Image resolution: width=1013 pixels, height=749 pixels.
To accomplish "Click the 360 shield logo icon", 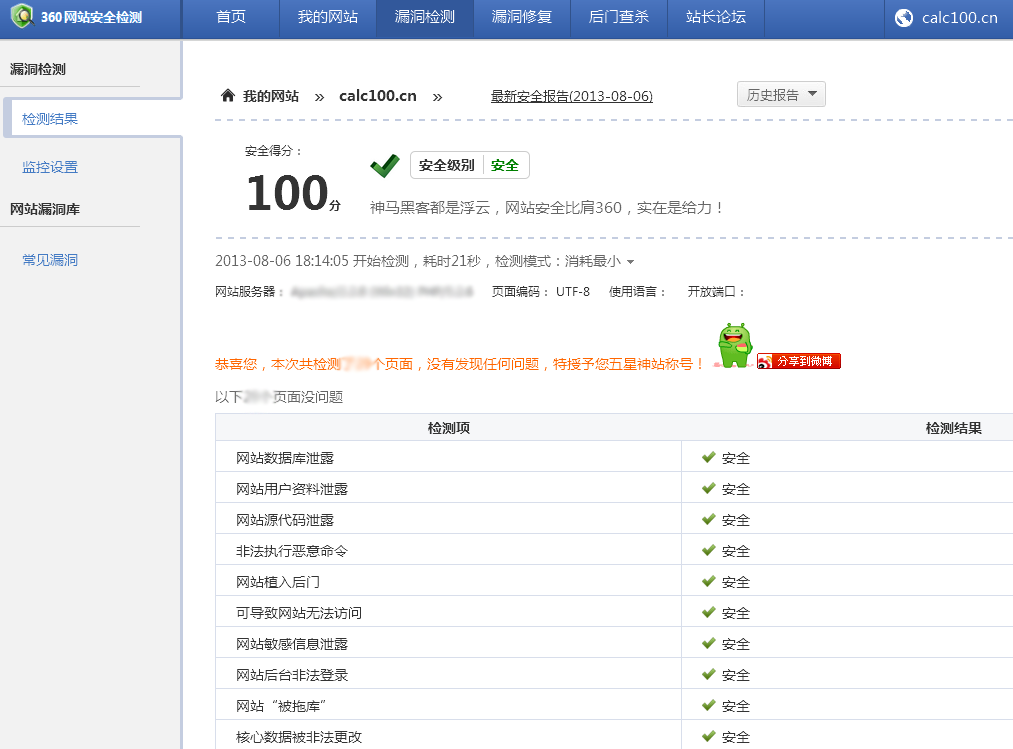I will (x=23, y=16).
